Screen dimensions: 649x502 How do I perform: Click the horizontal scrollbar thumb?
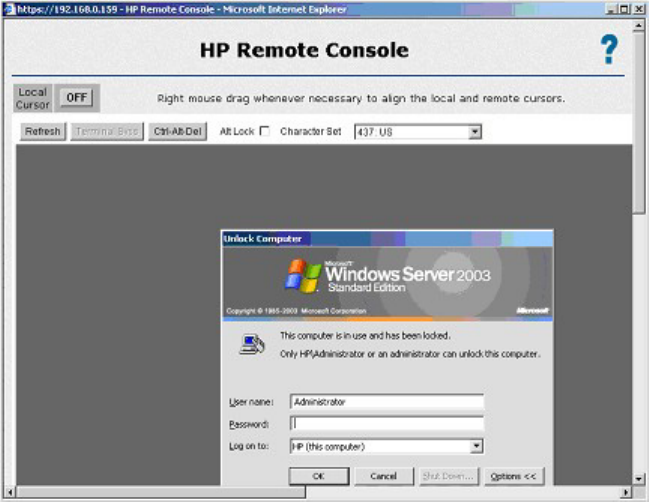[161, 492]
